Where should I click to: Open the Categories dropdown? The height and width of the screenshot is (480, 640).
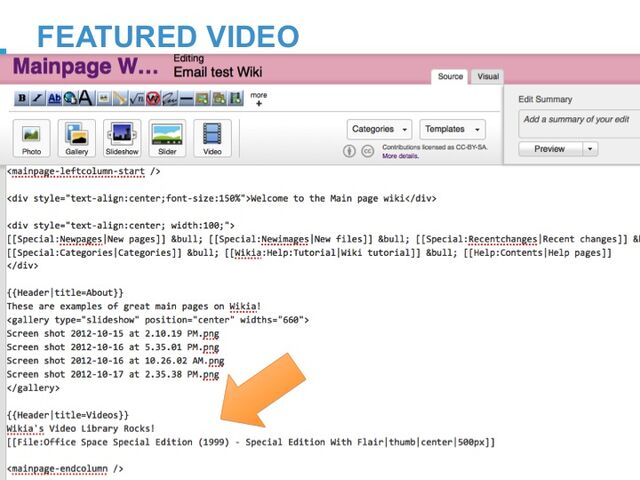tap(380, 129)
